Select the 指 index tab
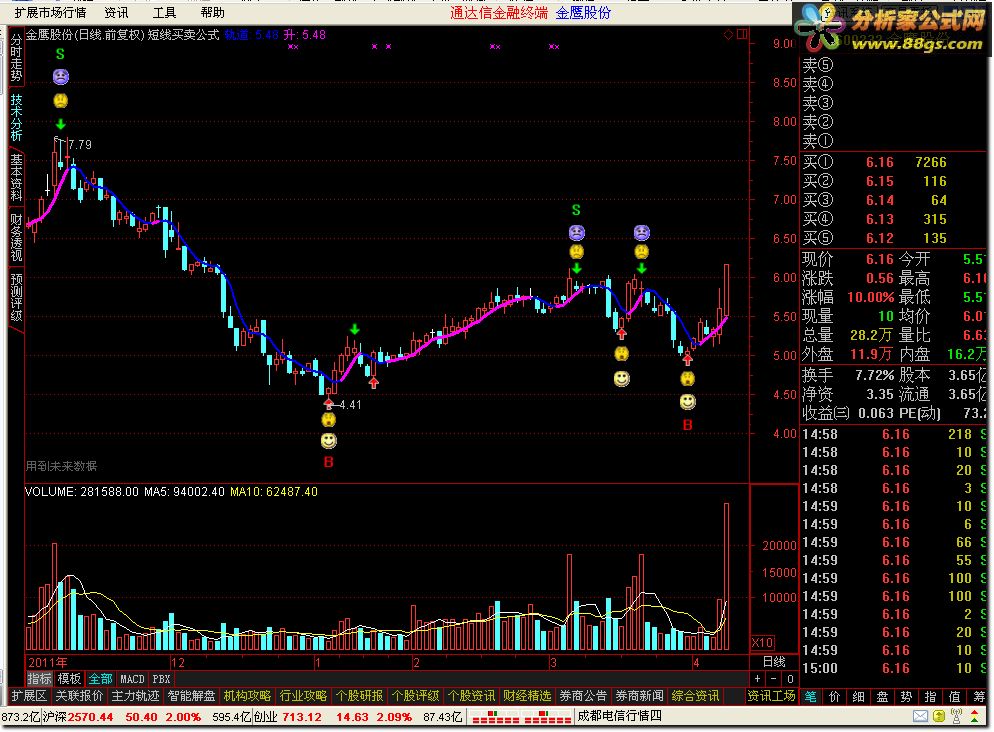 pos(931,697)
